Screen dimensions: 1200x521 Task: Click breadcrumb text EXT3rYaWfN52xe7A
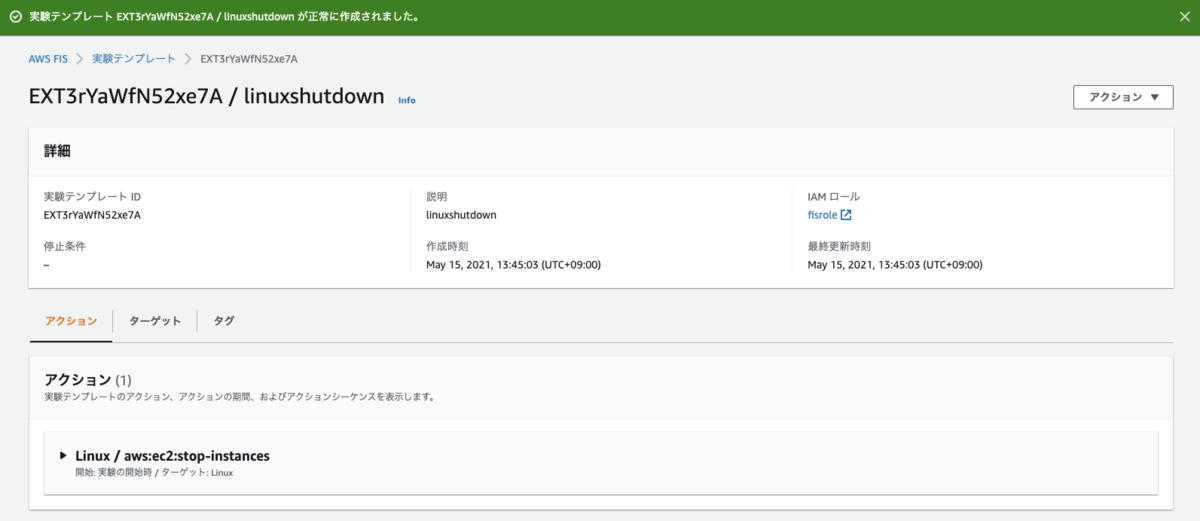[249, 59]
